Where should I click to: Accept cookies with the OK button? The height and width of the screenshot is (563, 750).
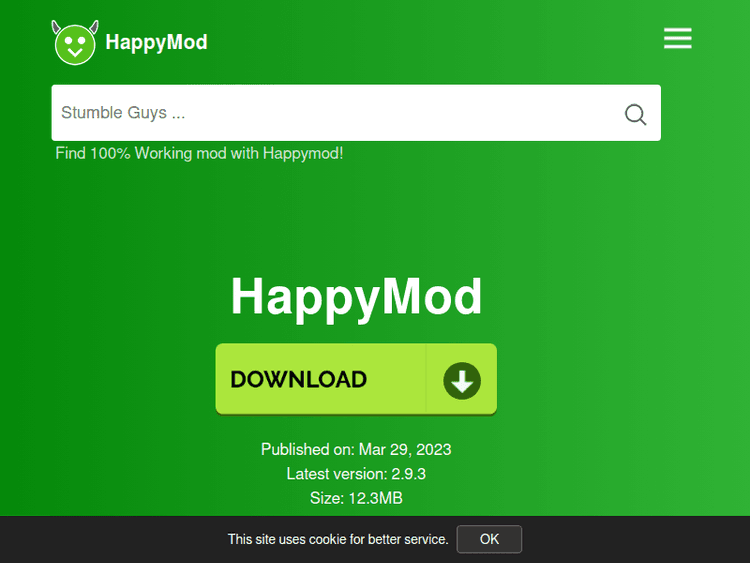pyautogui.click(x=489, y=539)
